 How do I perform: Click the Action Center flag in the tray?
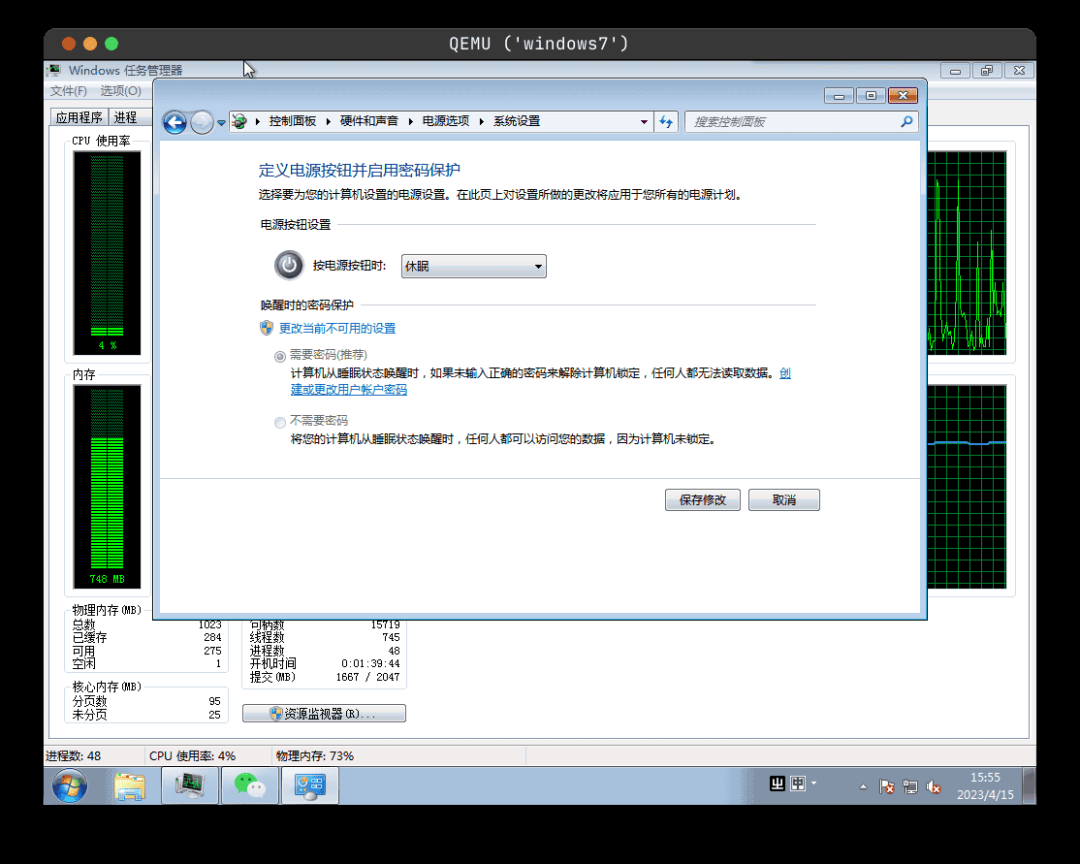(888, 786)
